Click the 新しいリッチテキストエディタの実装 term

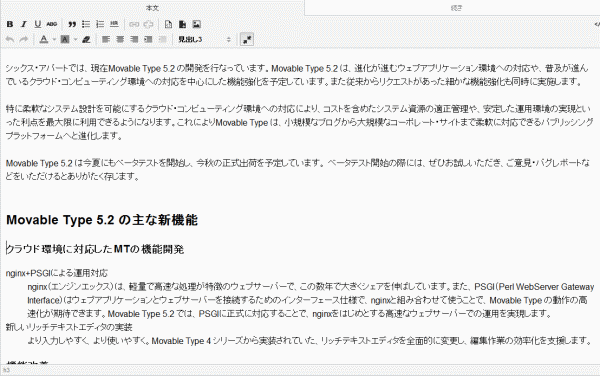tap(69, 327)
